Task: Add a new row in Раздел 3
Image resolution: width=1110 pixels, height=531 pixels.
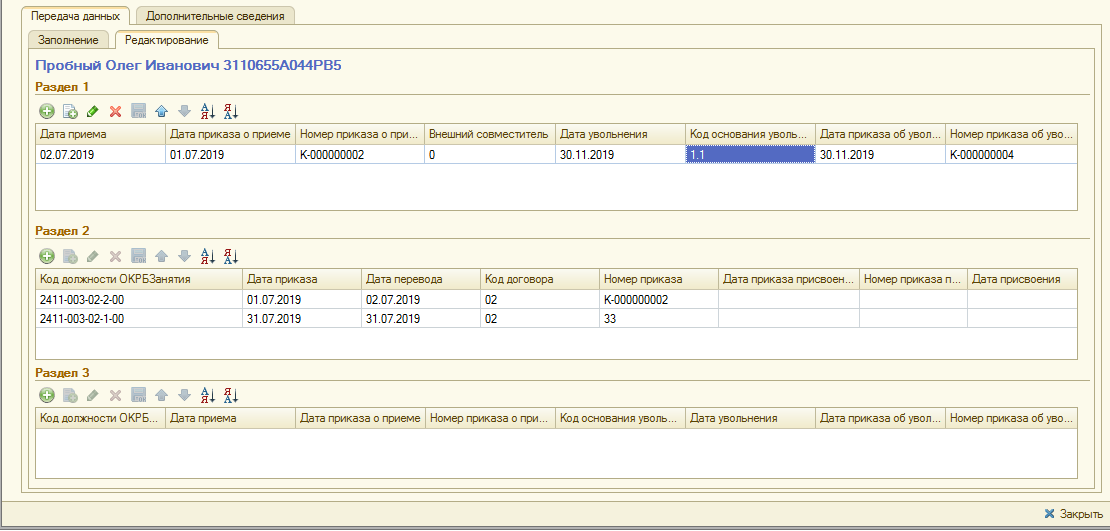Action: [x=46, y=396]
